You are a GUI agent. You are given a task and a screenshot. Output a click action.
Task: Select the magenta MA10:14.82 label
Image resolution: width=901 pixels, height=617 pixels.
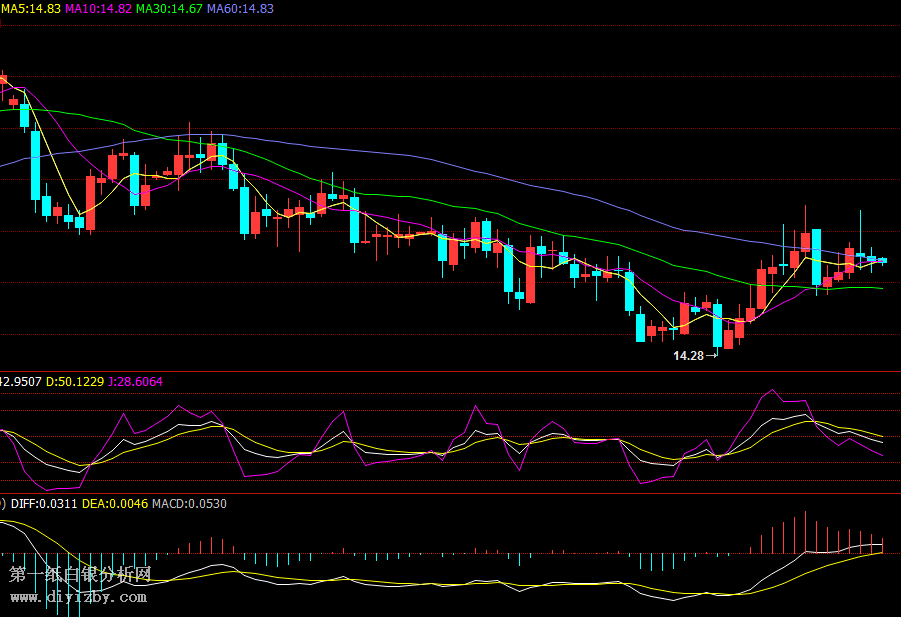98,8
